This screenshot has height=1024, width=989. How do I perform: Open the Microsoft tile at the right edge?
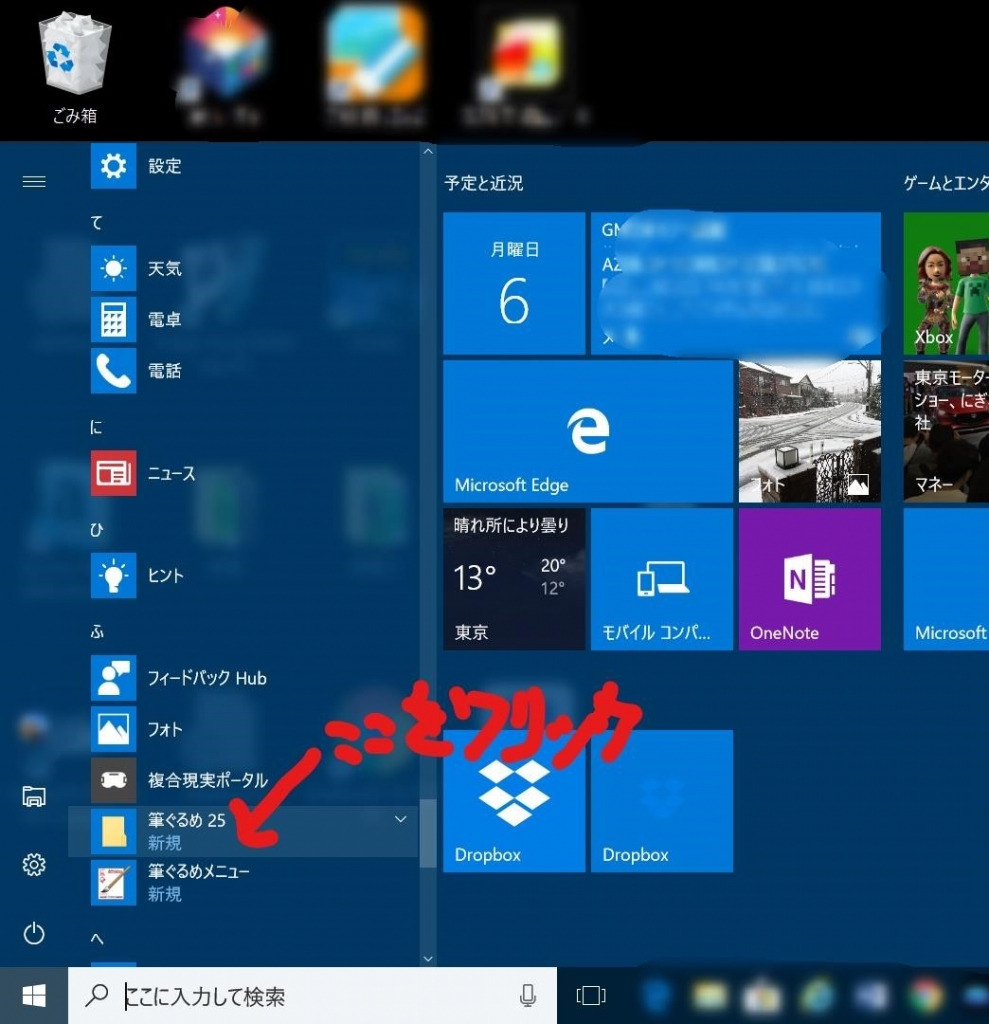coord(946,579)
